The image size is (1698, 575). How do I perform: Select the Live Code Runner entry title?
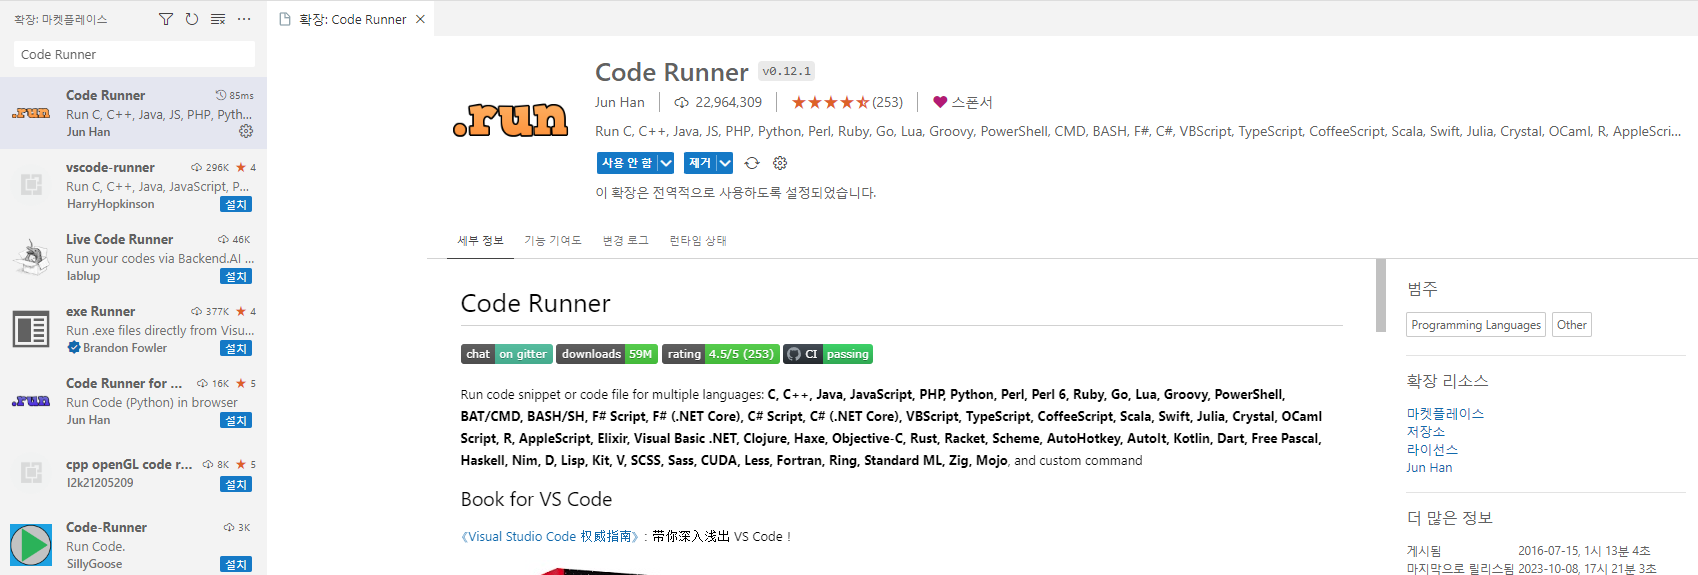point(120,239)
